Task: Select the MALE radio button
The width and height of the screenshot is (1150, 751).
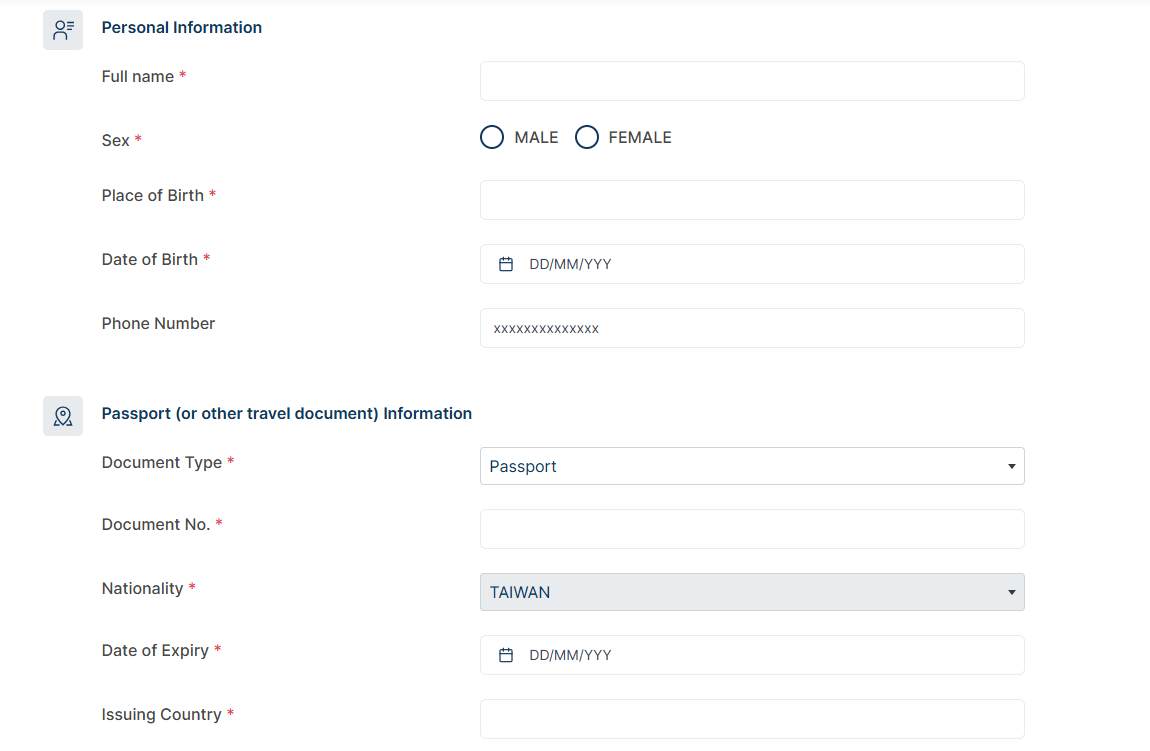Action: 492,137
